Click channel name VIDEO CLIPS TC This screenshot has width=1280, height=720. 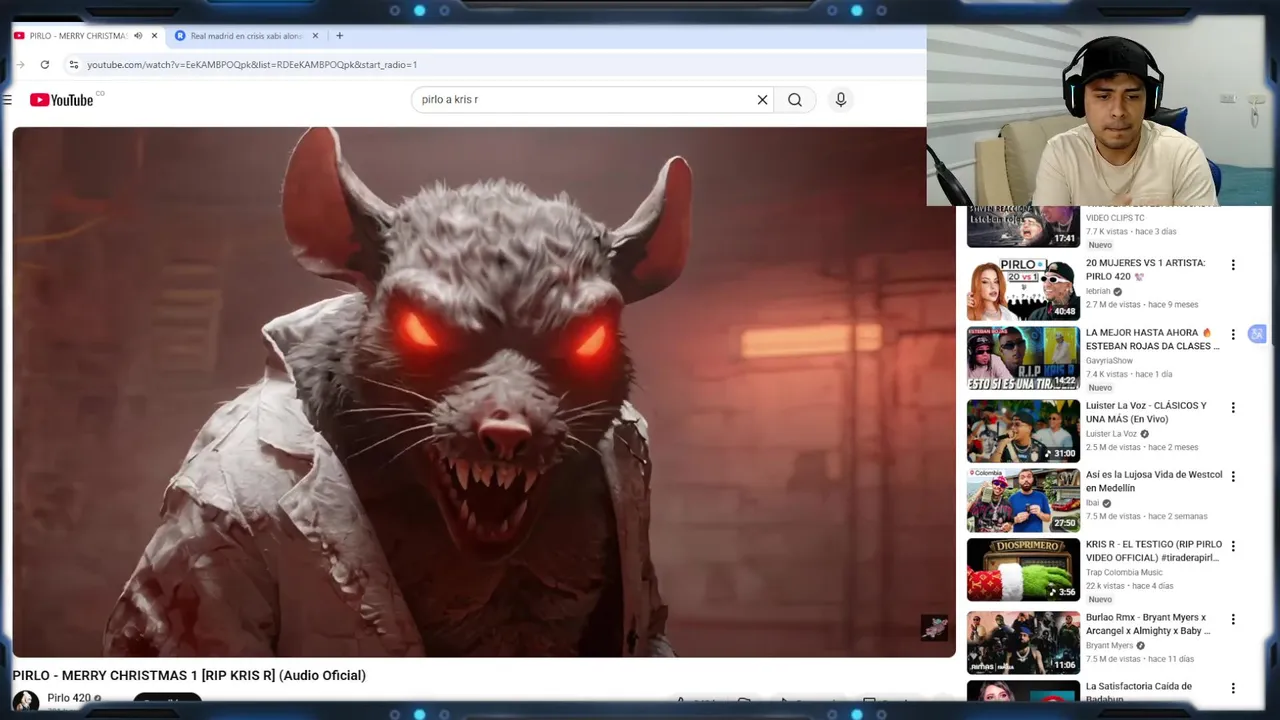coord(1115,218)
